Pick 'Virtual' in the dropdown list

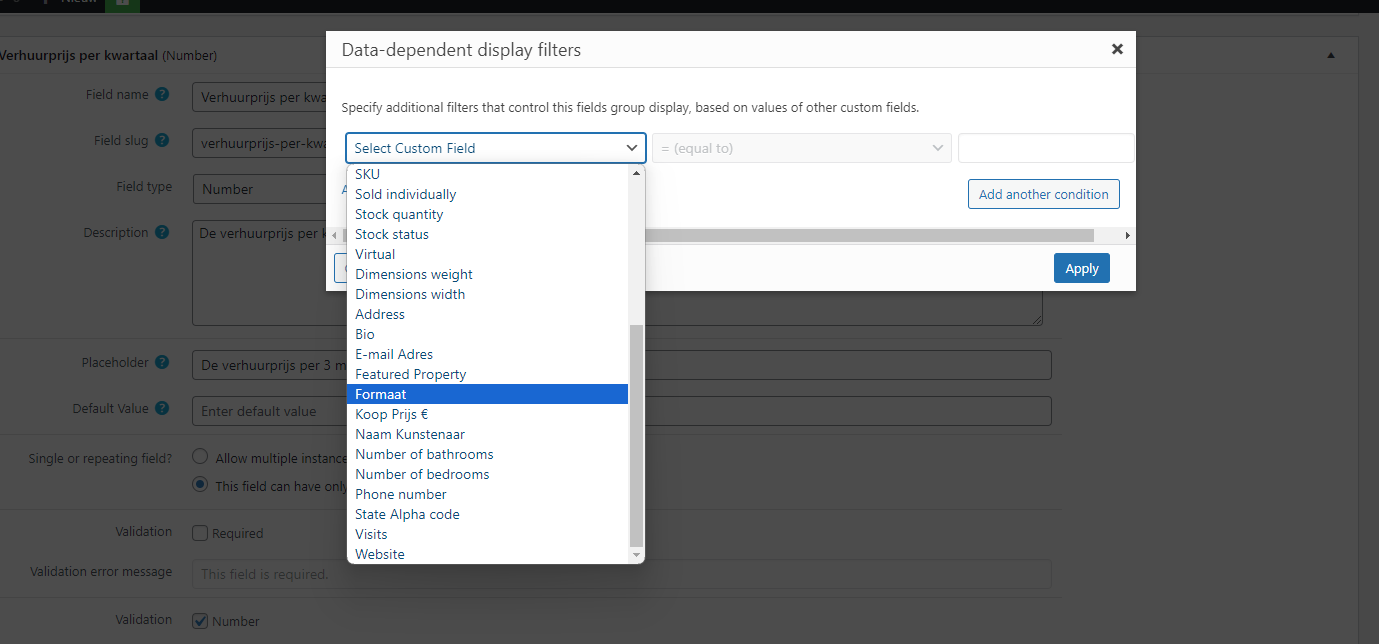(487, 254)
